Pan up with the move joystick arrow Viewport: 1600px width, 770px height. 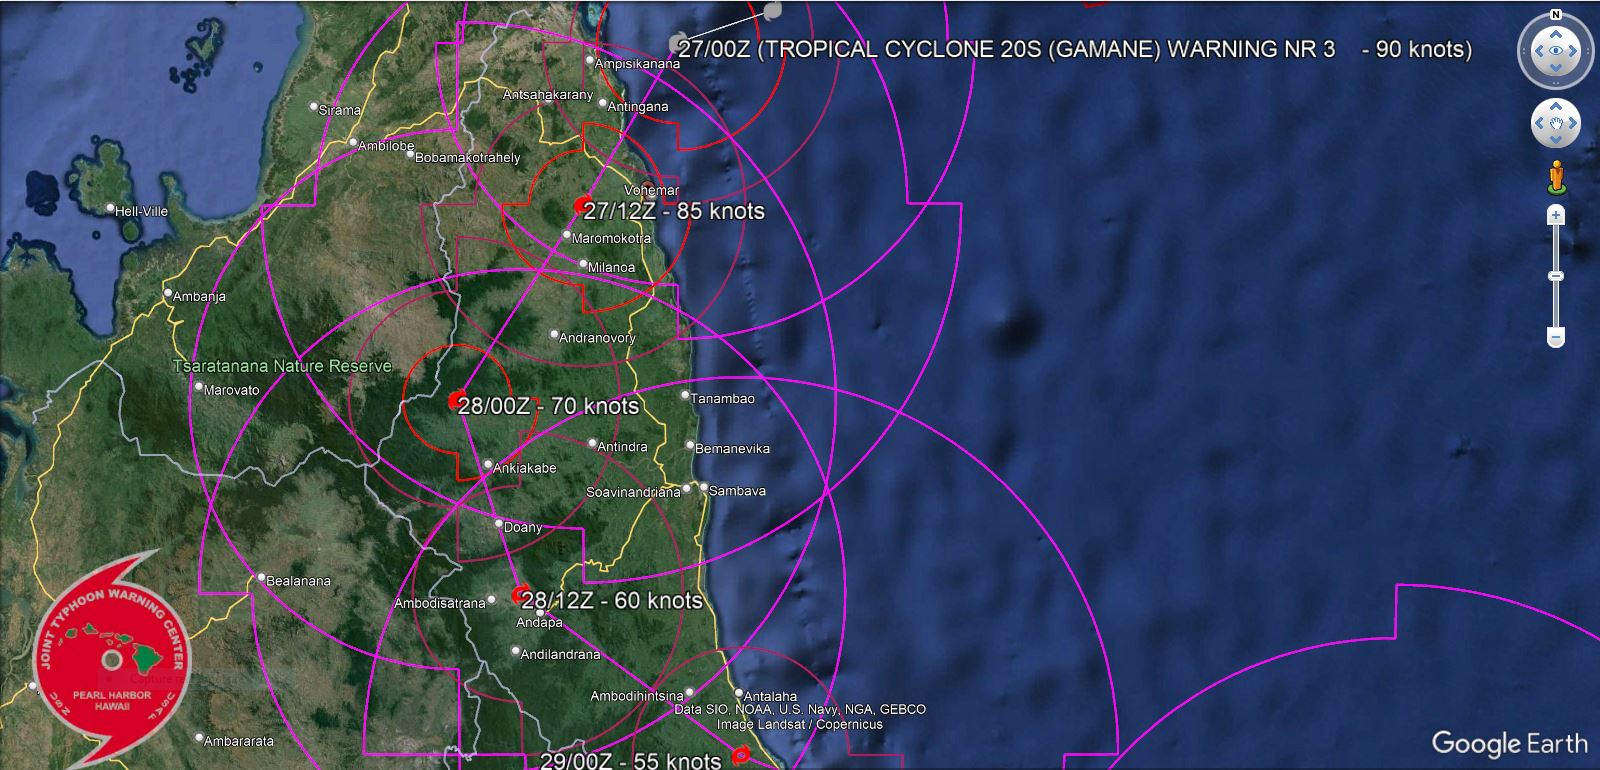[x=1555, y=107]
